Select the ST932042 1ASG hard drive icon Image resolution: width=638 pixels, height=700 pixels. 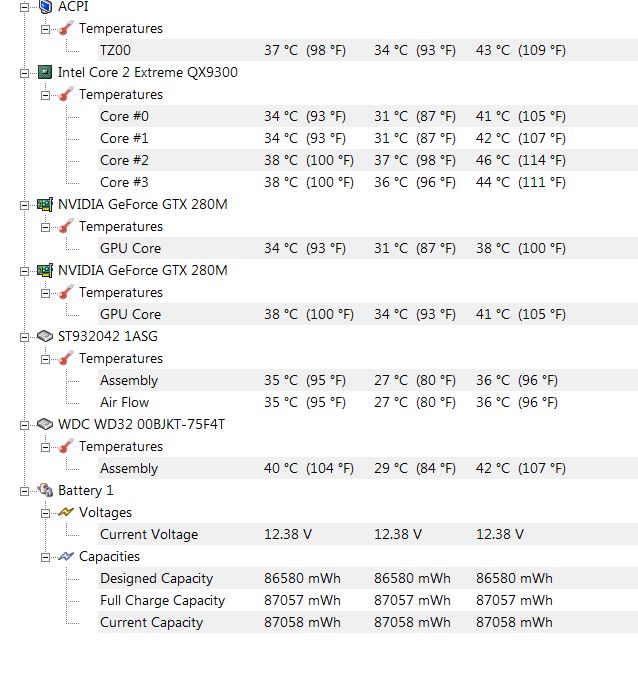point(45,336)
